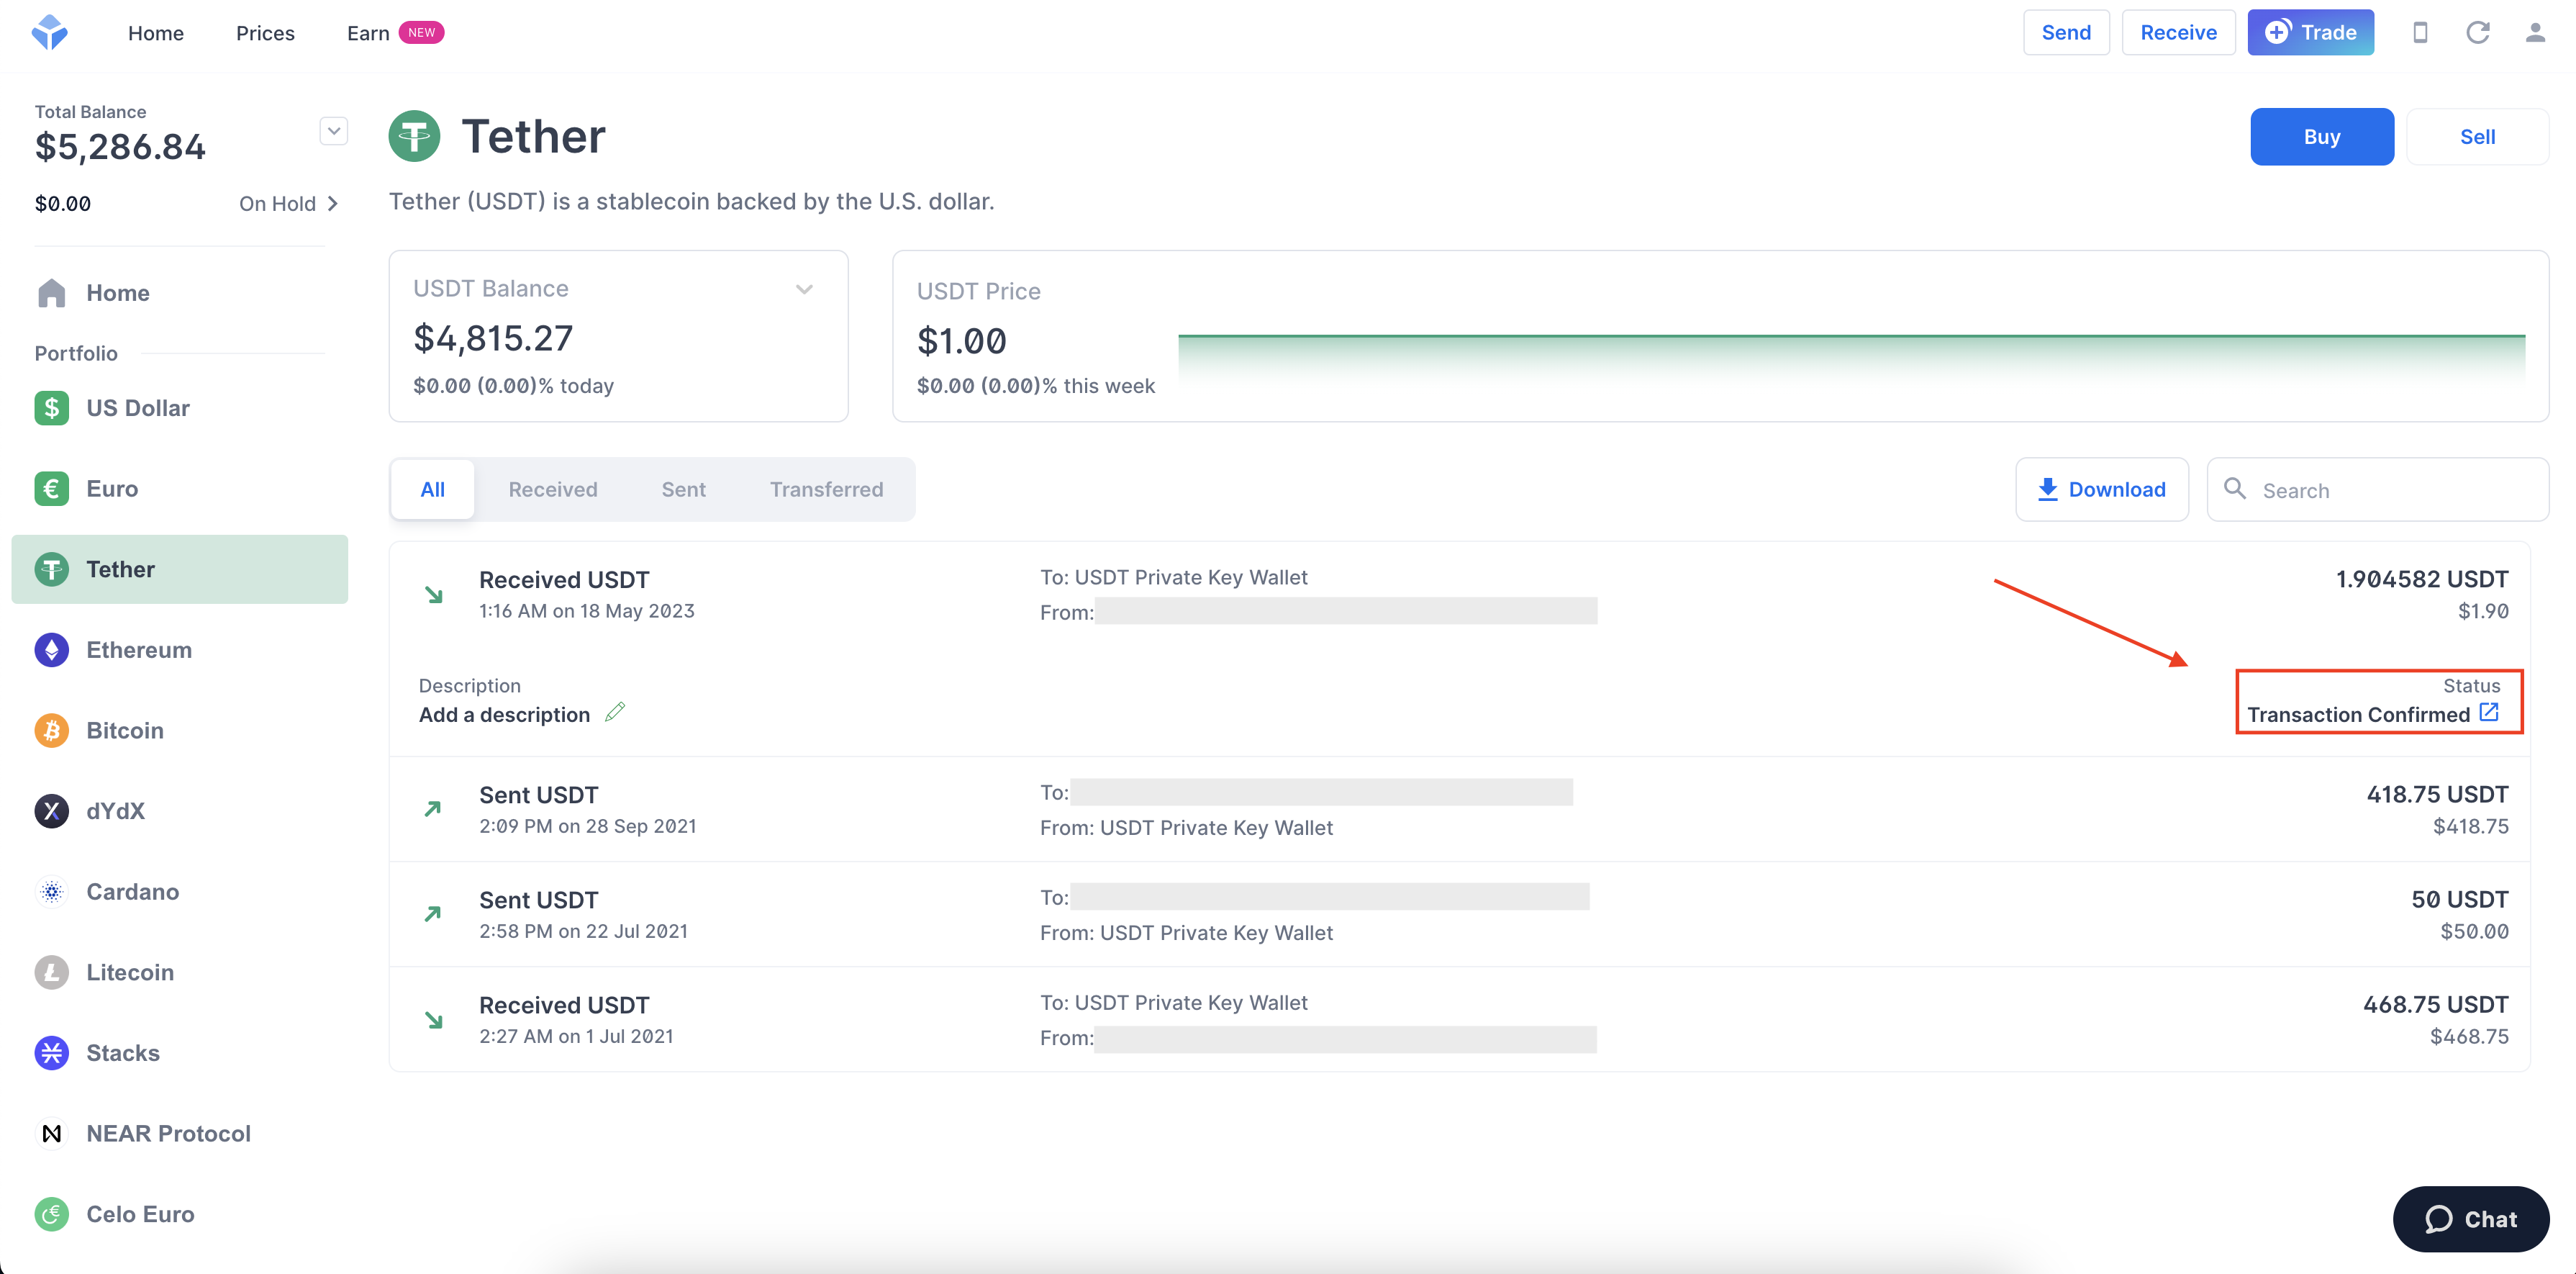Select the Sent transactions tab
The width and height of the screenshot is (2576, 1274).
pos(682,488)
